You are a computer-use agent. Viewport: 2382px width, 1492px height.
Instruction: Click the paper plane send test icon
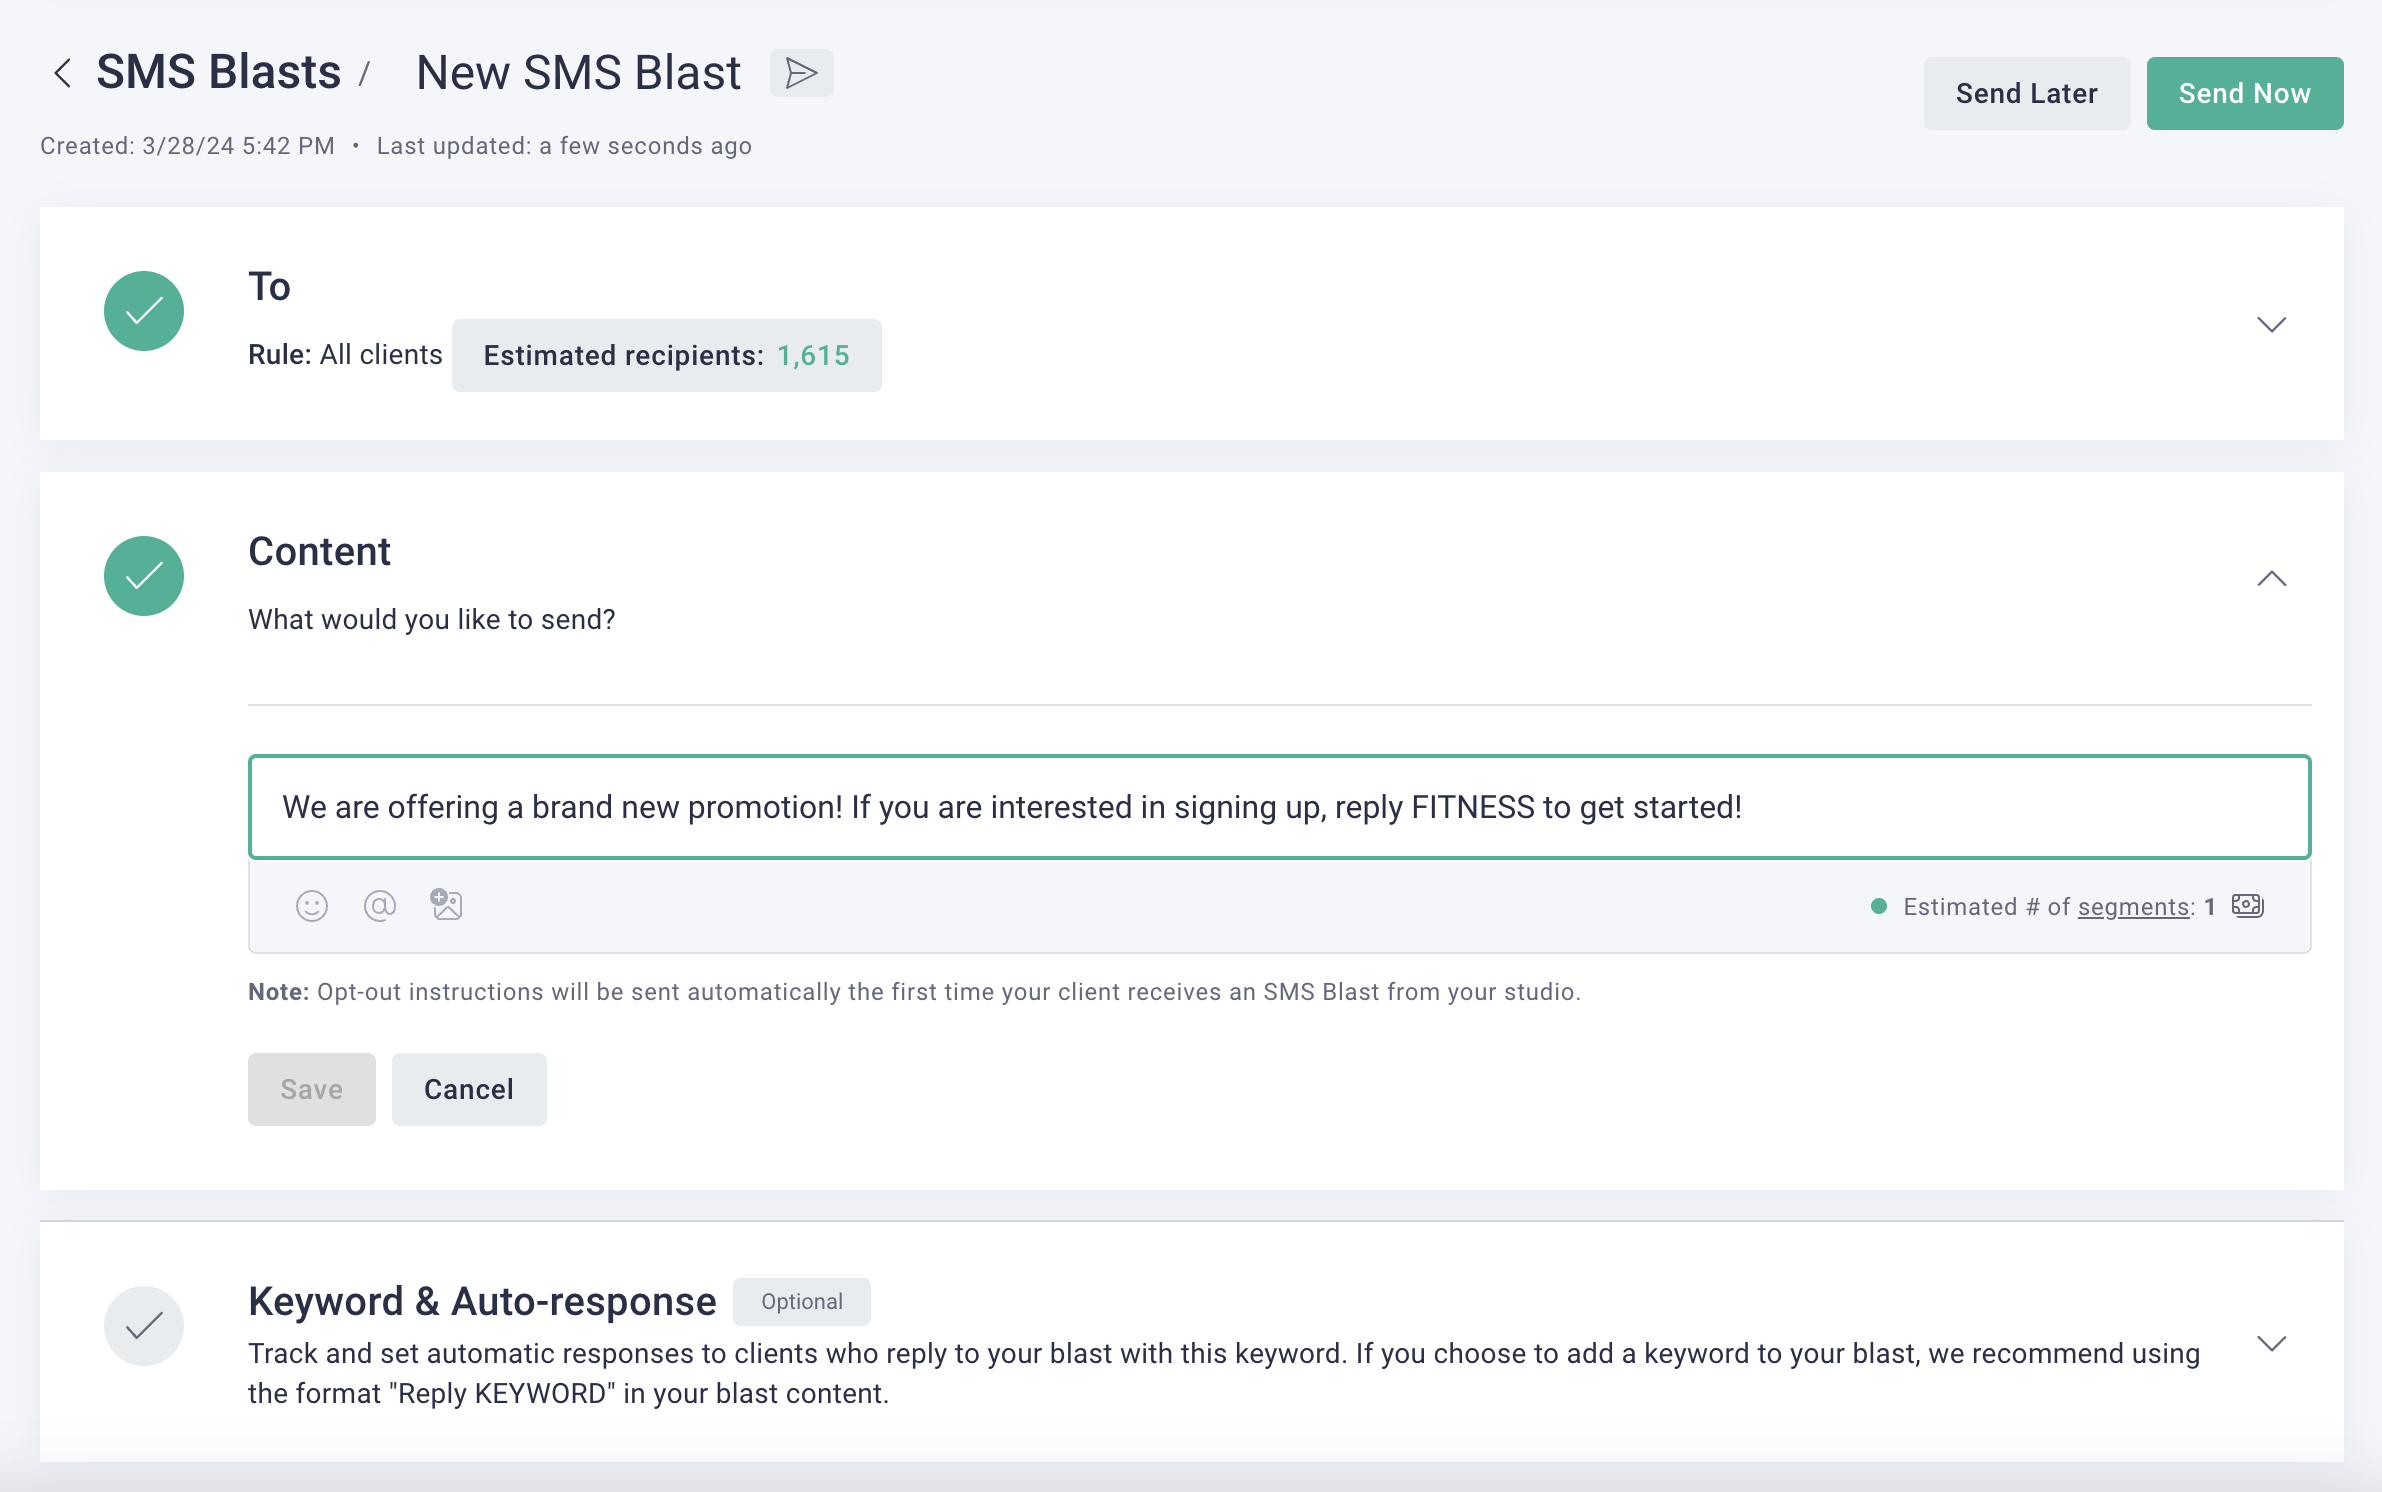coord(801,73)
